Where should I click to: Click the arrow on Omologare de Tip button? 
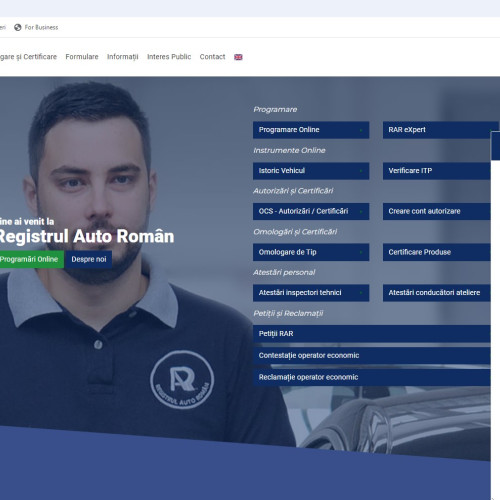pyautogui.click(x=361, y=252)
